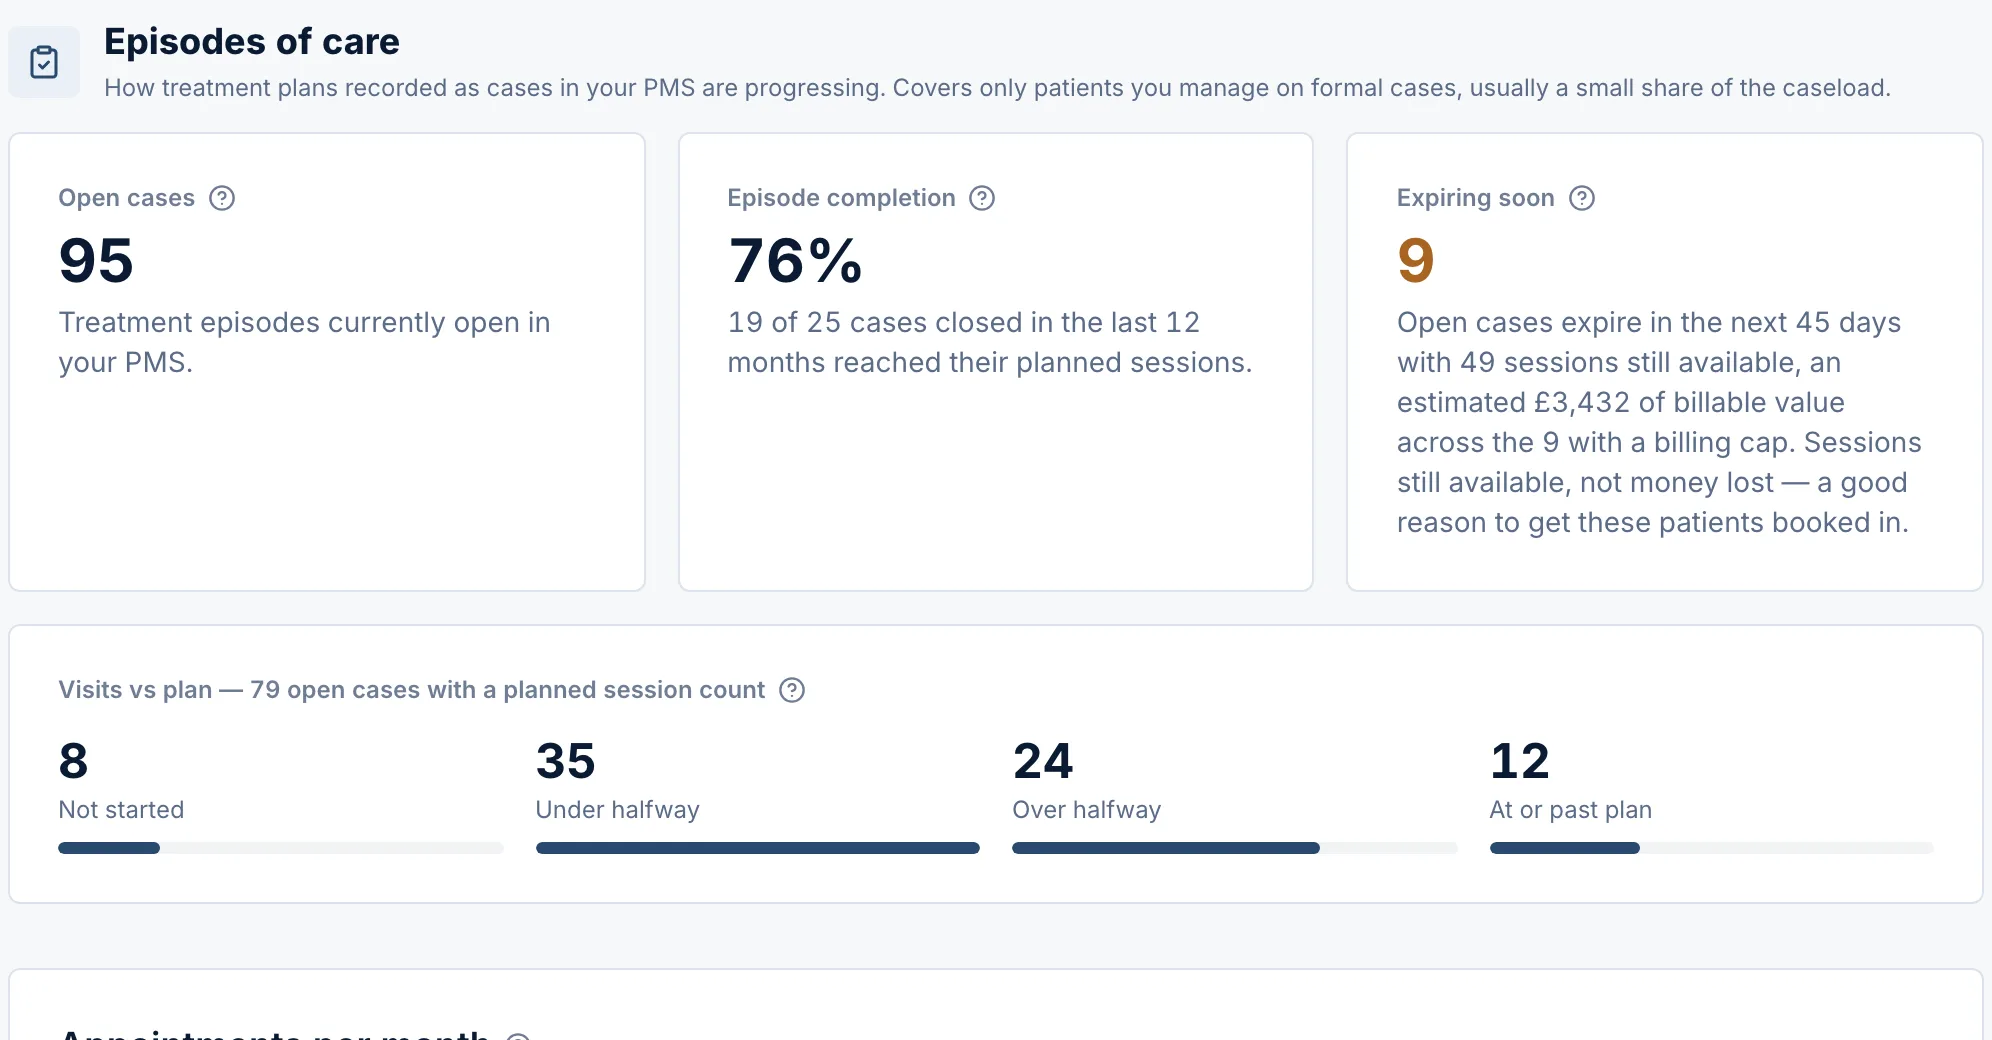Open help tooltip beside Open cases
This screenshot has height=1040, width=1992.
click(x=222, y=198)
